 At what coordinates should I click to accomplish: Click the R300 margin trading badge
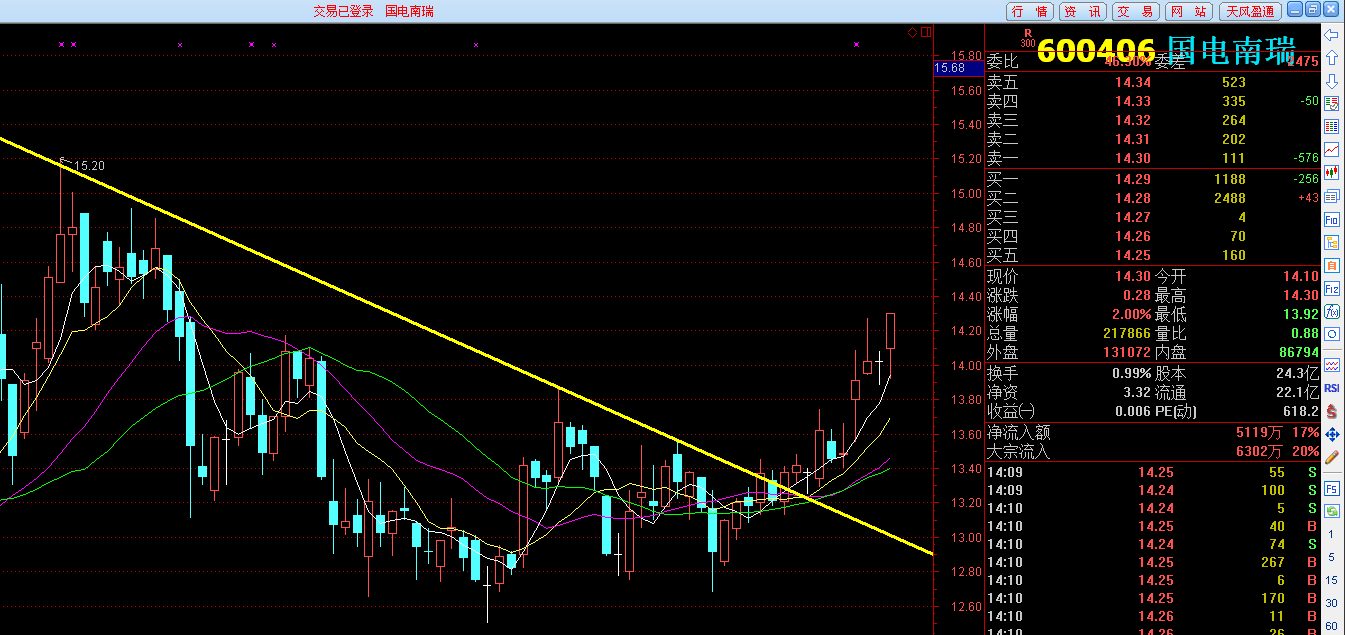1027,38
